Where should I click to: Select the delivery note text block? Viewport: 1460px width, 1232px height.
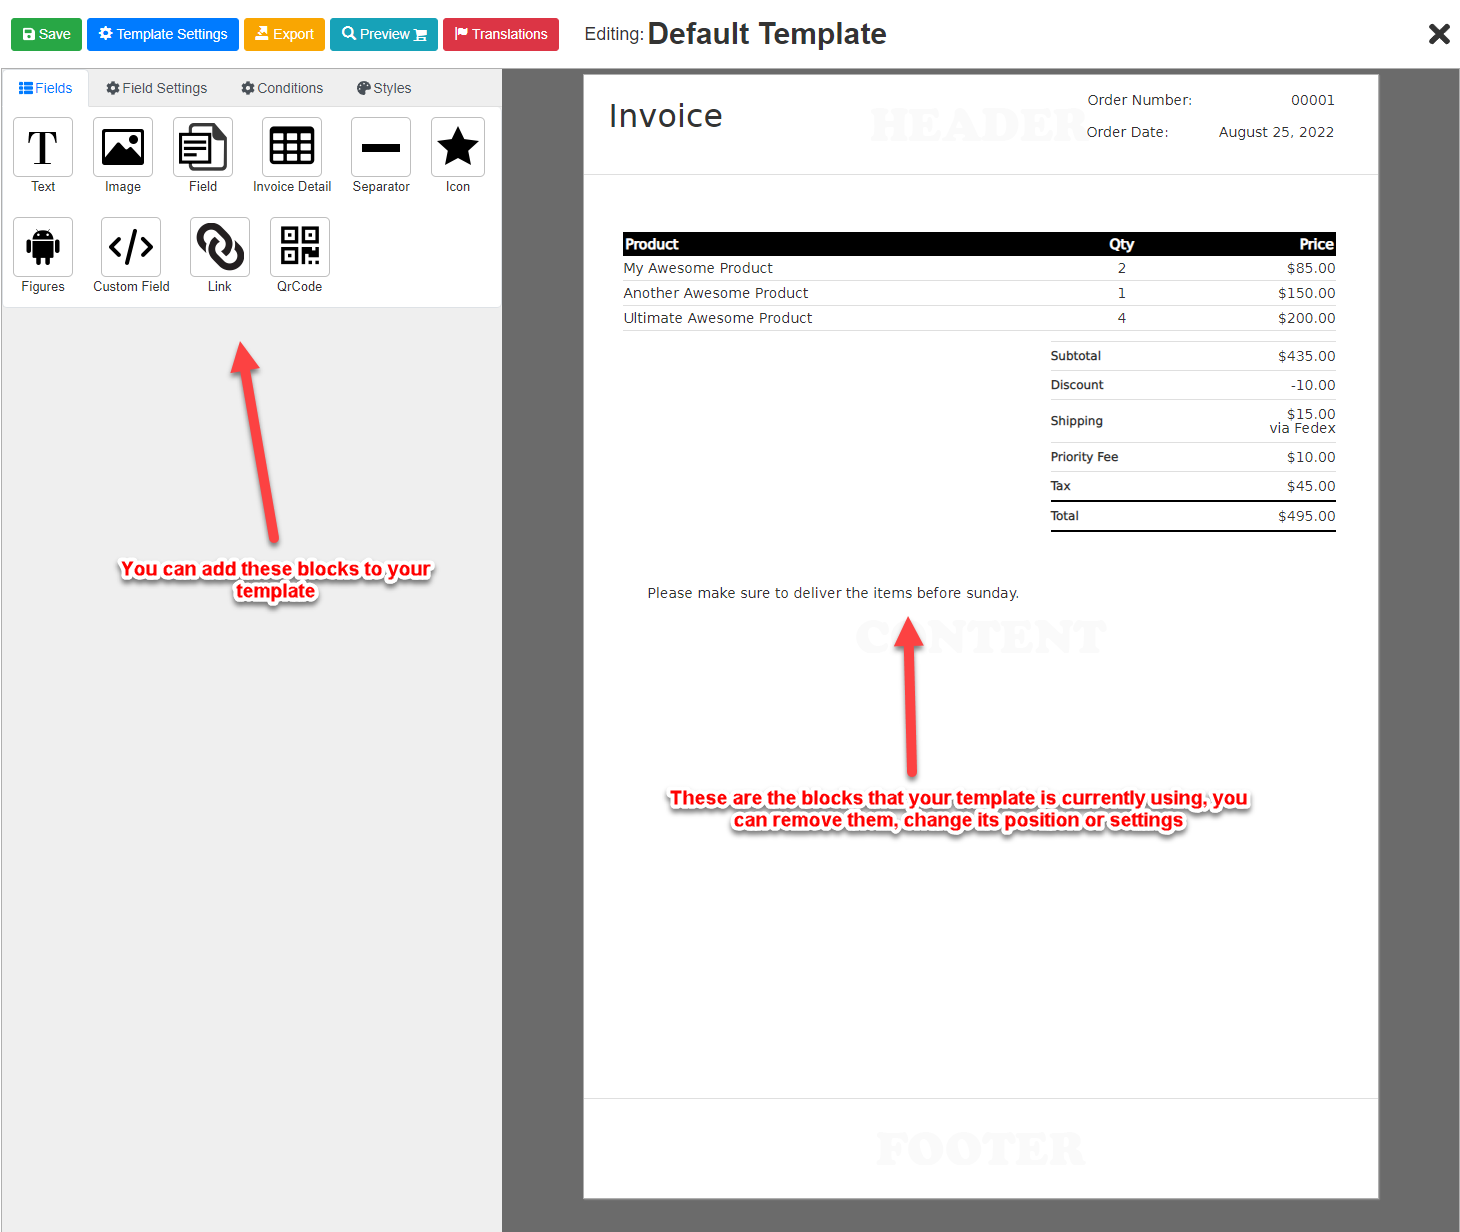833,592
